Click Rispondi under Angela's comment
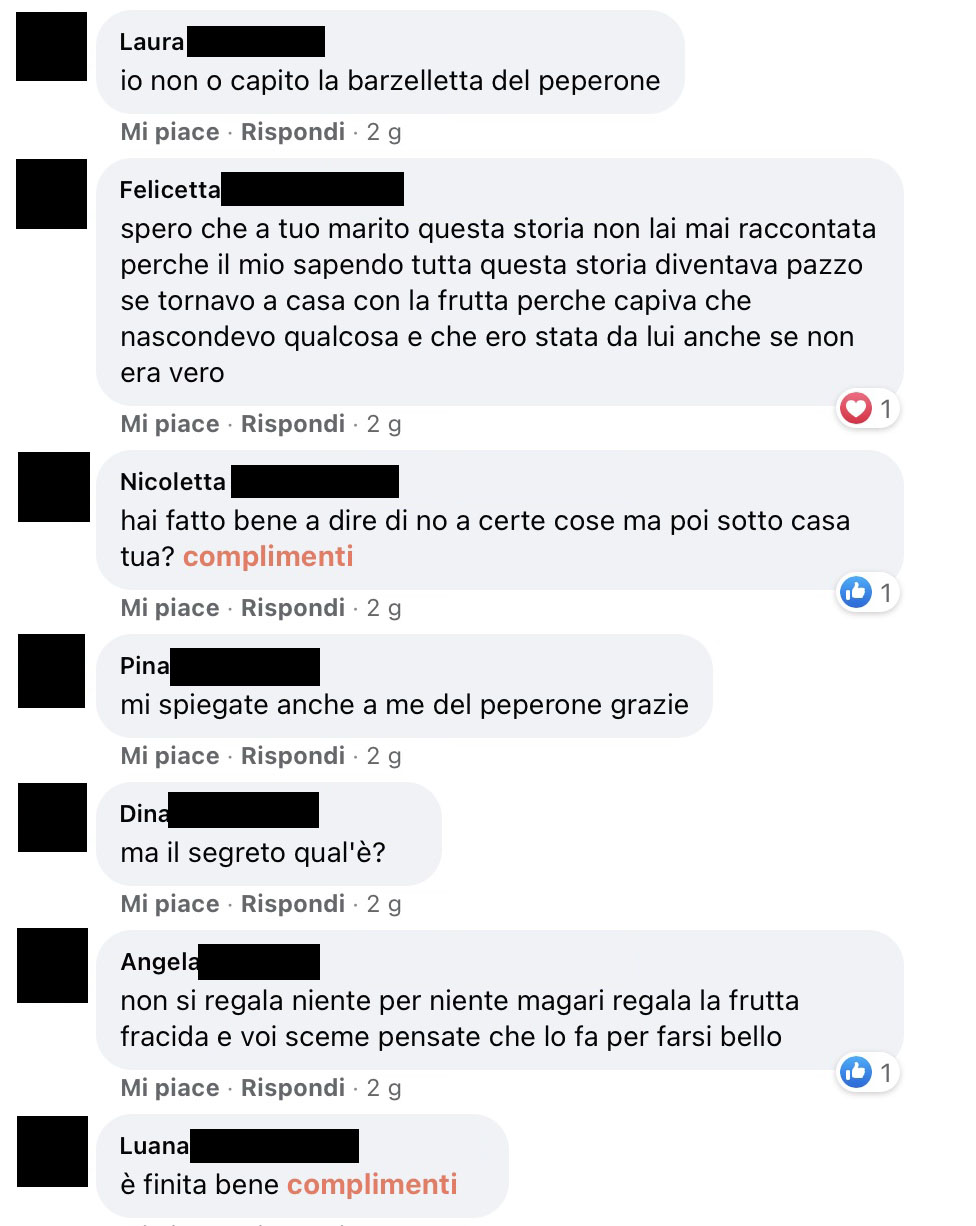Viewport: 976px width, 1226px height. point(293,1088)
